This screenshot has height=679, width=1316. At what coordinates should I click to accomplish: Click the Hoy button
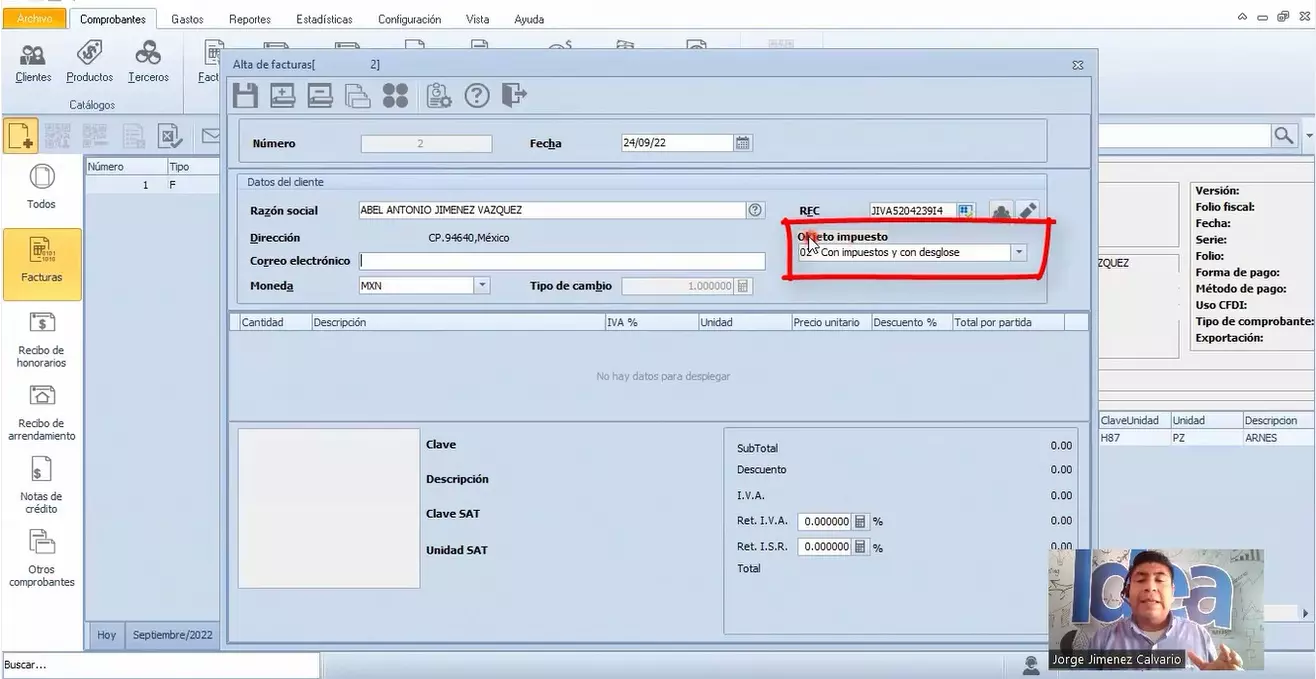[x=107, y=635]
